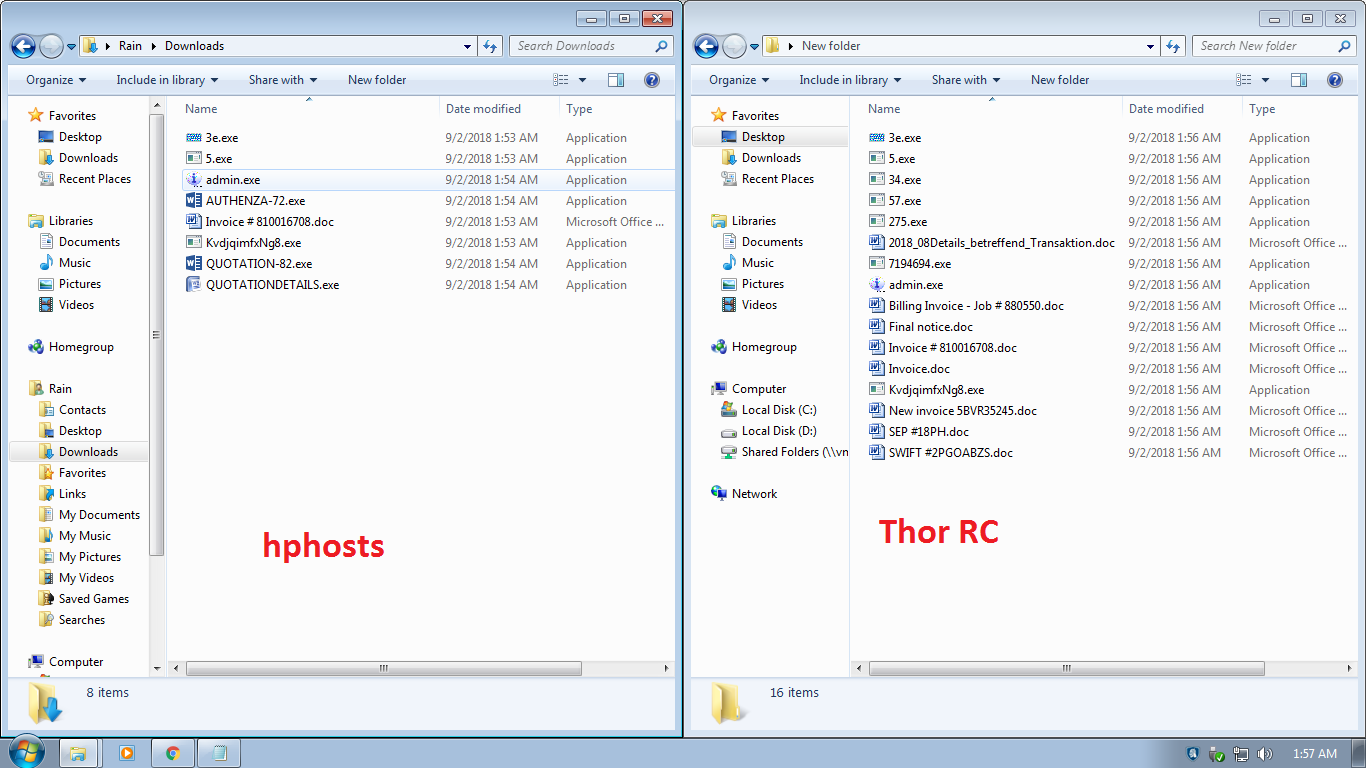The image size is (1366, 768).
Task: Open Help in the New folder window
Action: (1334, 80)
